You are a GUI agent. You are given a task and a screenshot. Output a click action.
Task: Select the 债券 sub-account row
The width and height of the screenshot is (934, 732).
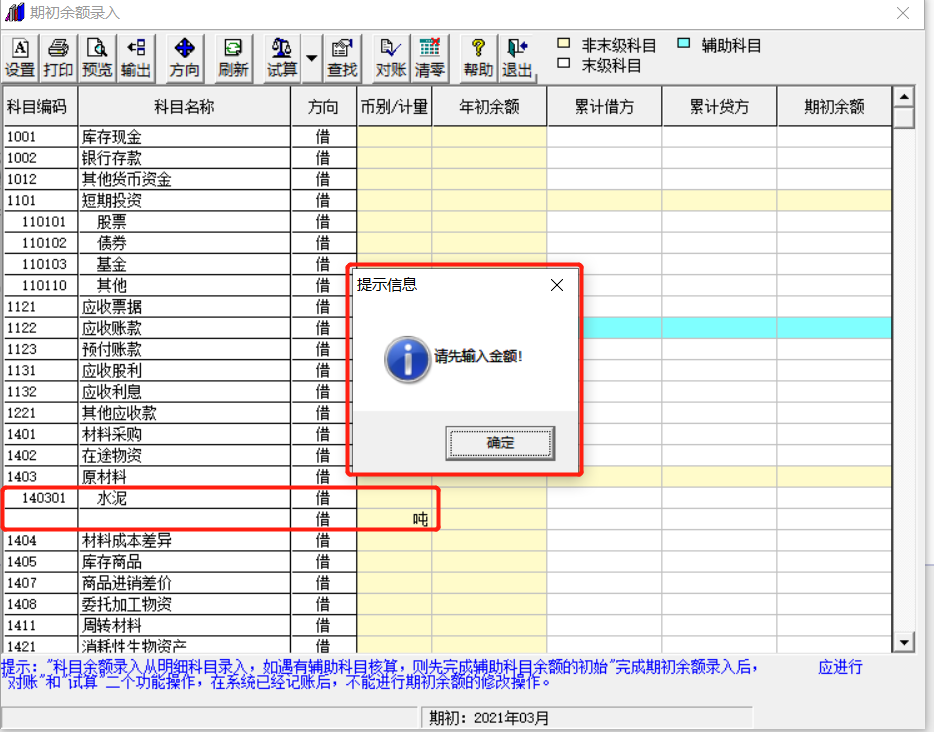[447, 243]
